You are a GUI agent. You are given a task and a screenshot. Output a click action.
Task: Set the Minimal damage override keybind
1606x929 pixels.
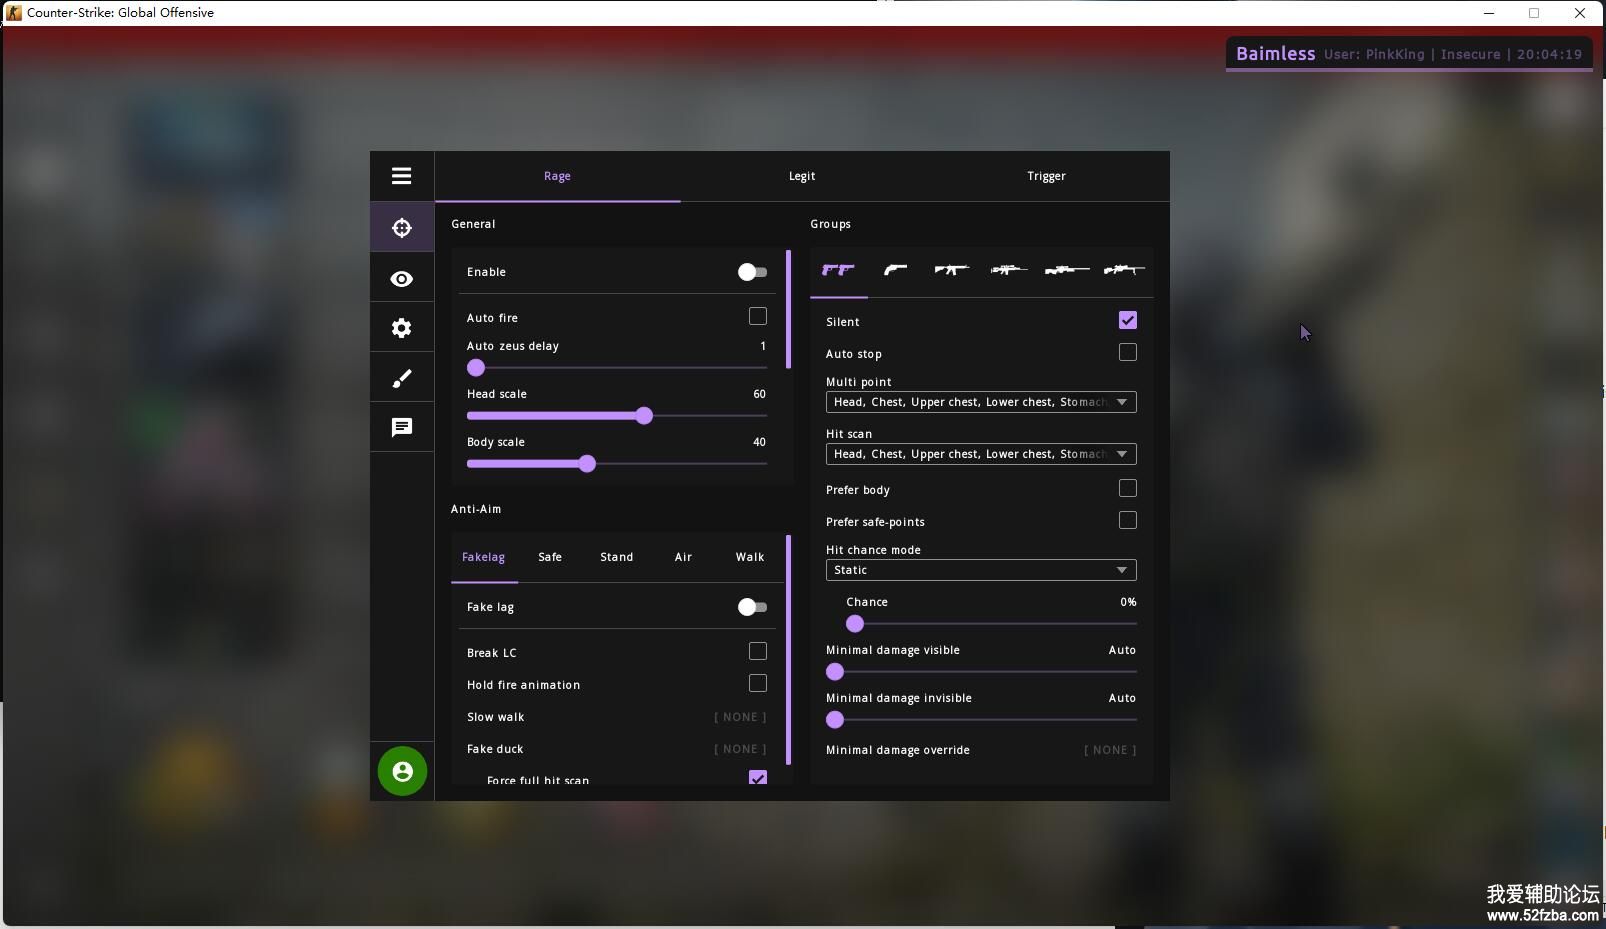1110,750
